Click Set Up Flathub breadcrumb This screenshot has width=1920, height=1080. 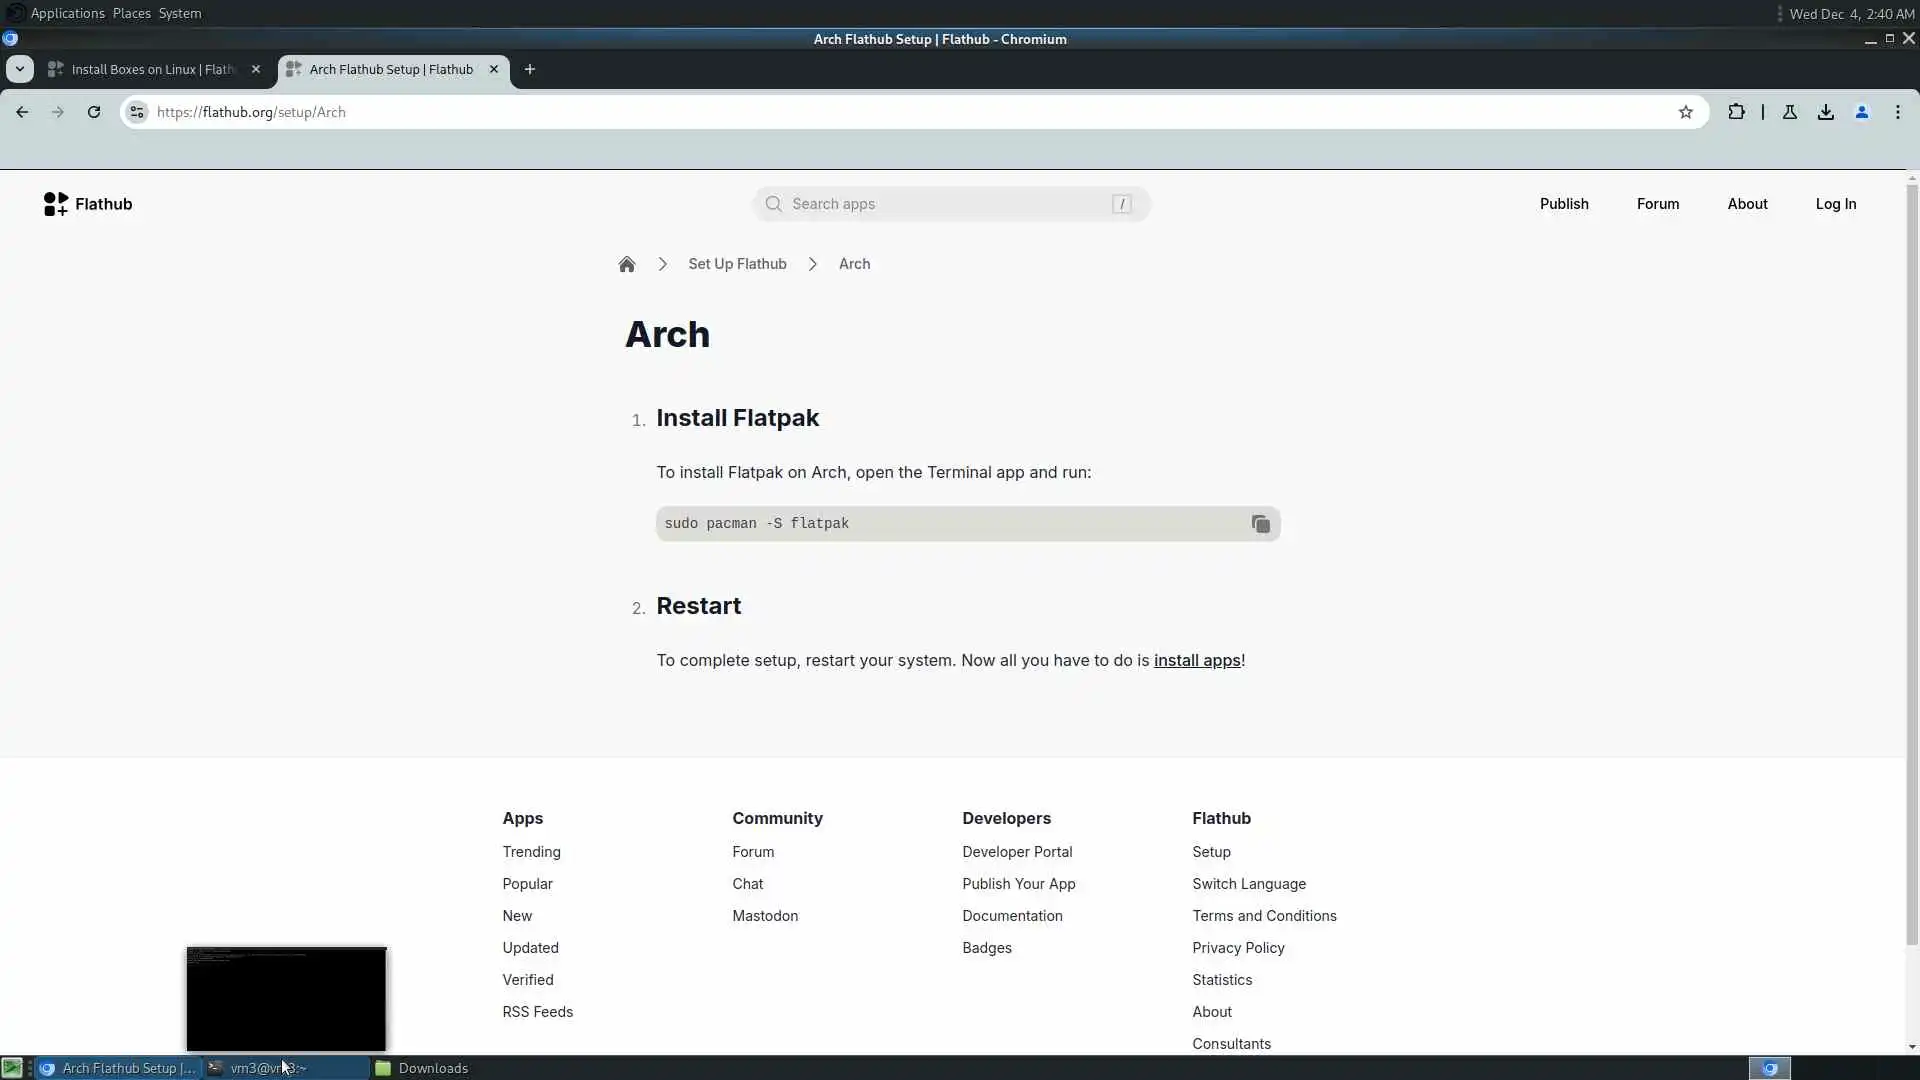[x=737, y=264]
